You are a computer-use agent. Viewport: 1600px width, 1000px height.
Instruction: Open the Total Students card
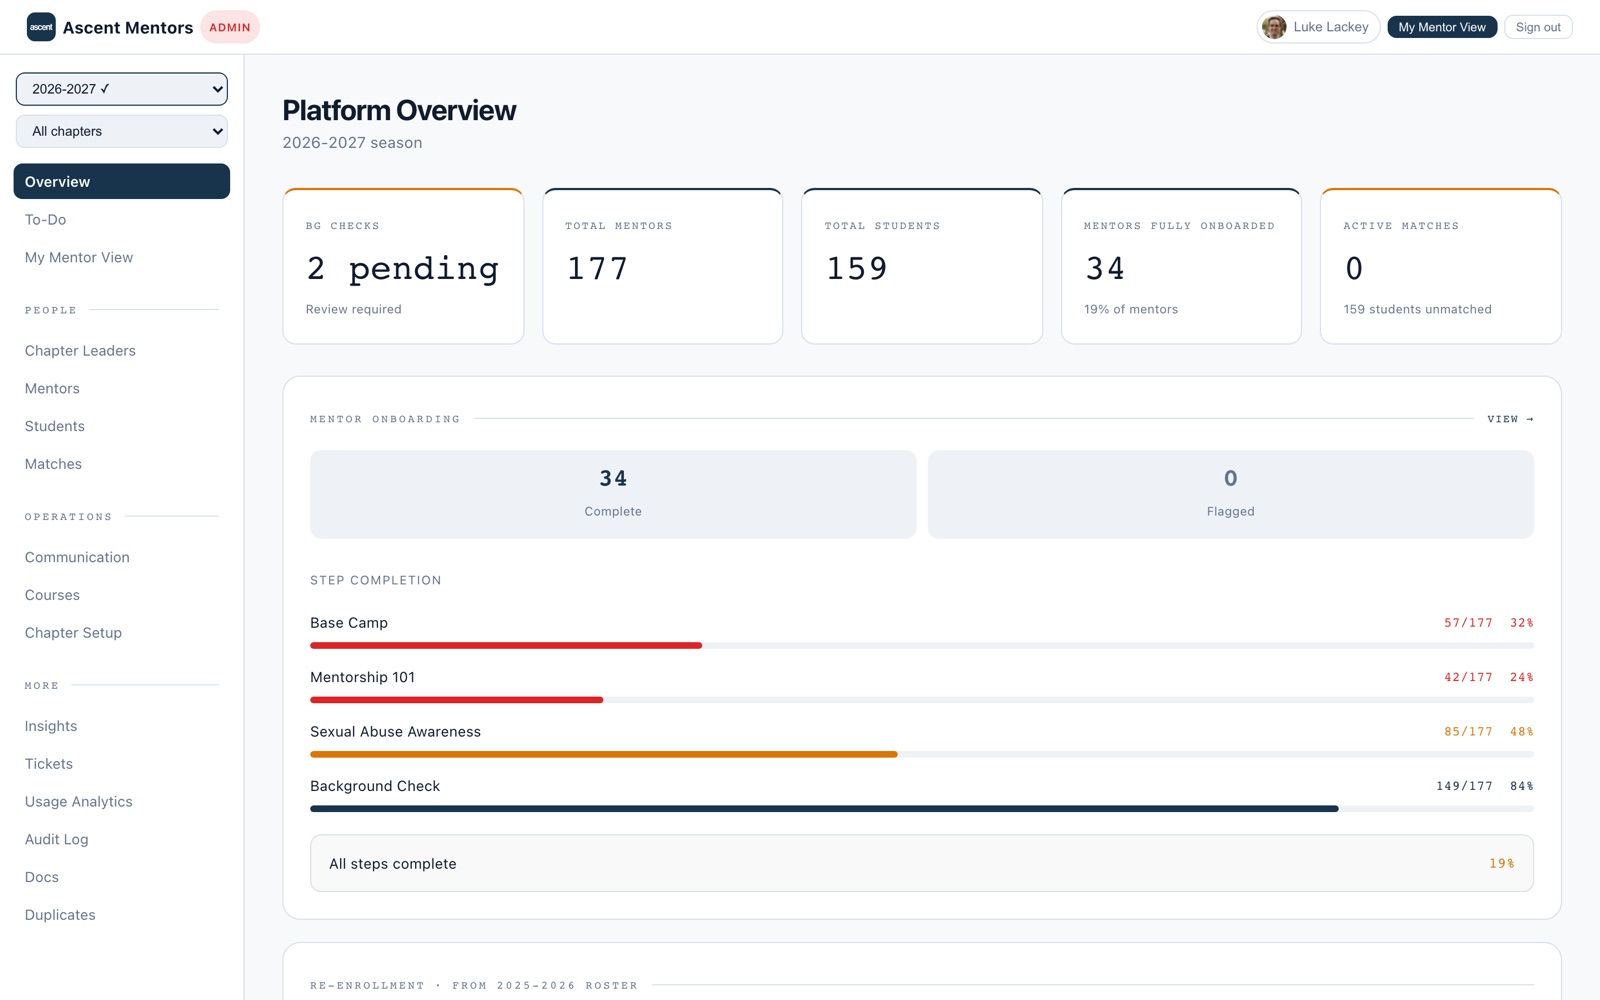[x=922, y=266]
